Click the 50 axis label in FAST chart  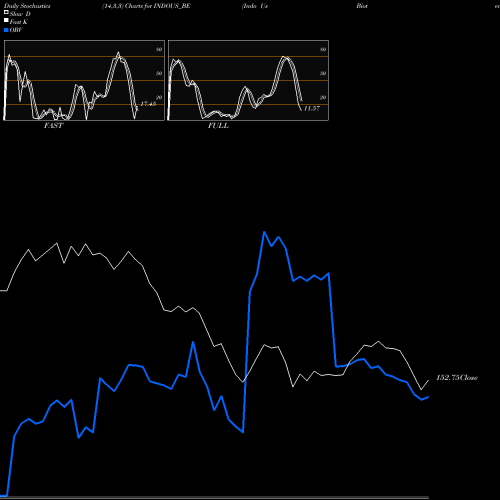159,73
